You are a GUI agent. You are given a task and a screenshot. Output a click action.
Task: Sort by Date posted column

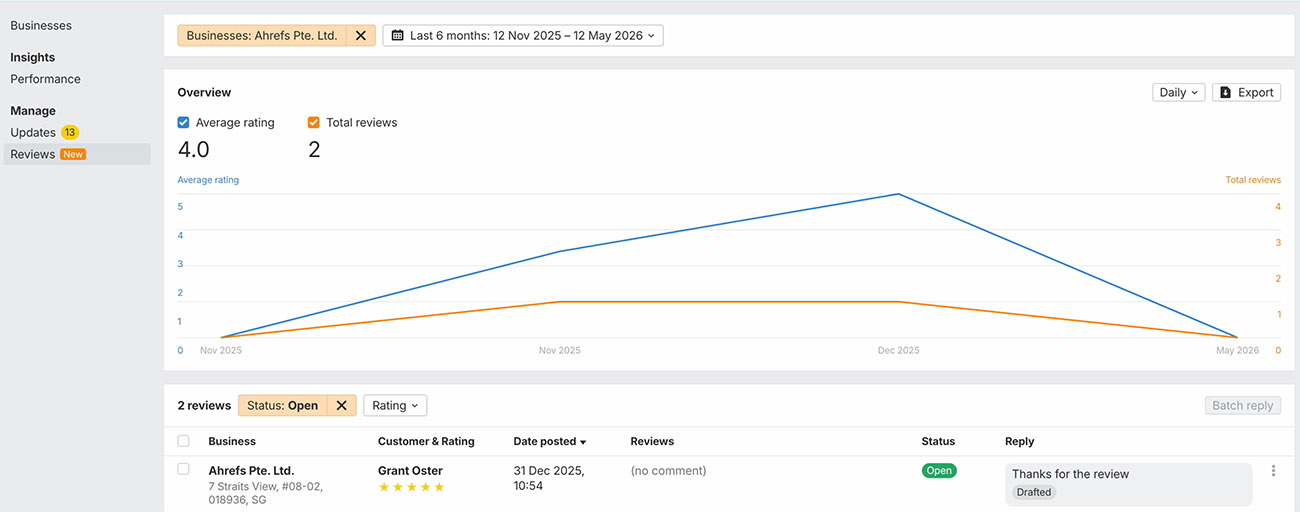(x=549, y=441)
